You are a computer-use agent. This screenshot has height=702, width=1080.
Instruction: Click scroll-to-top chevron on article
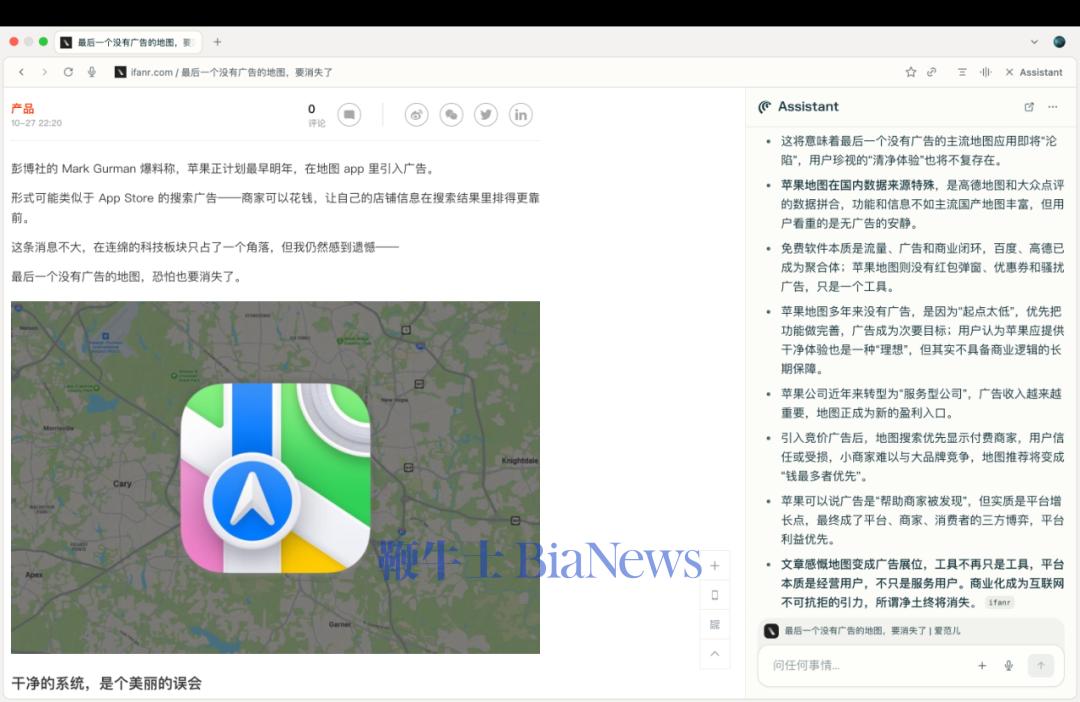pyautogui.click(x=714, y=653)
